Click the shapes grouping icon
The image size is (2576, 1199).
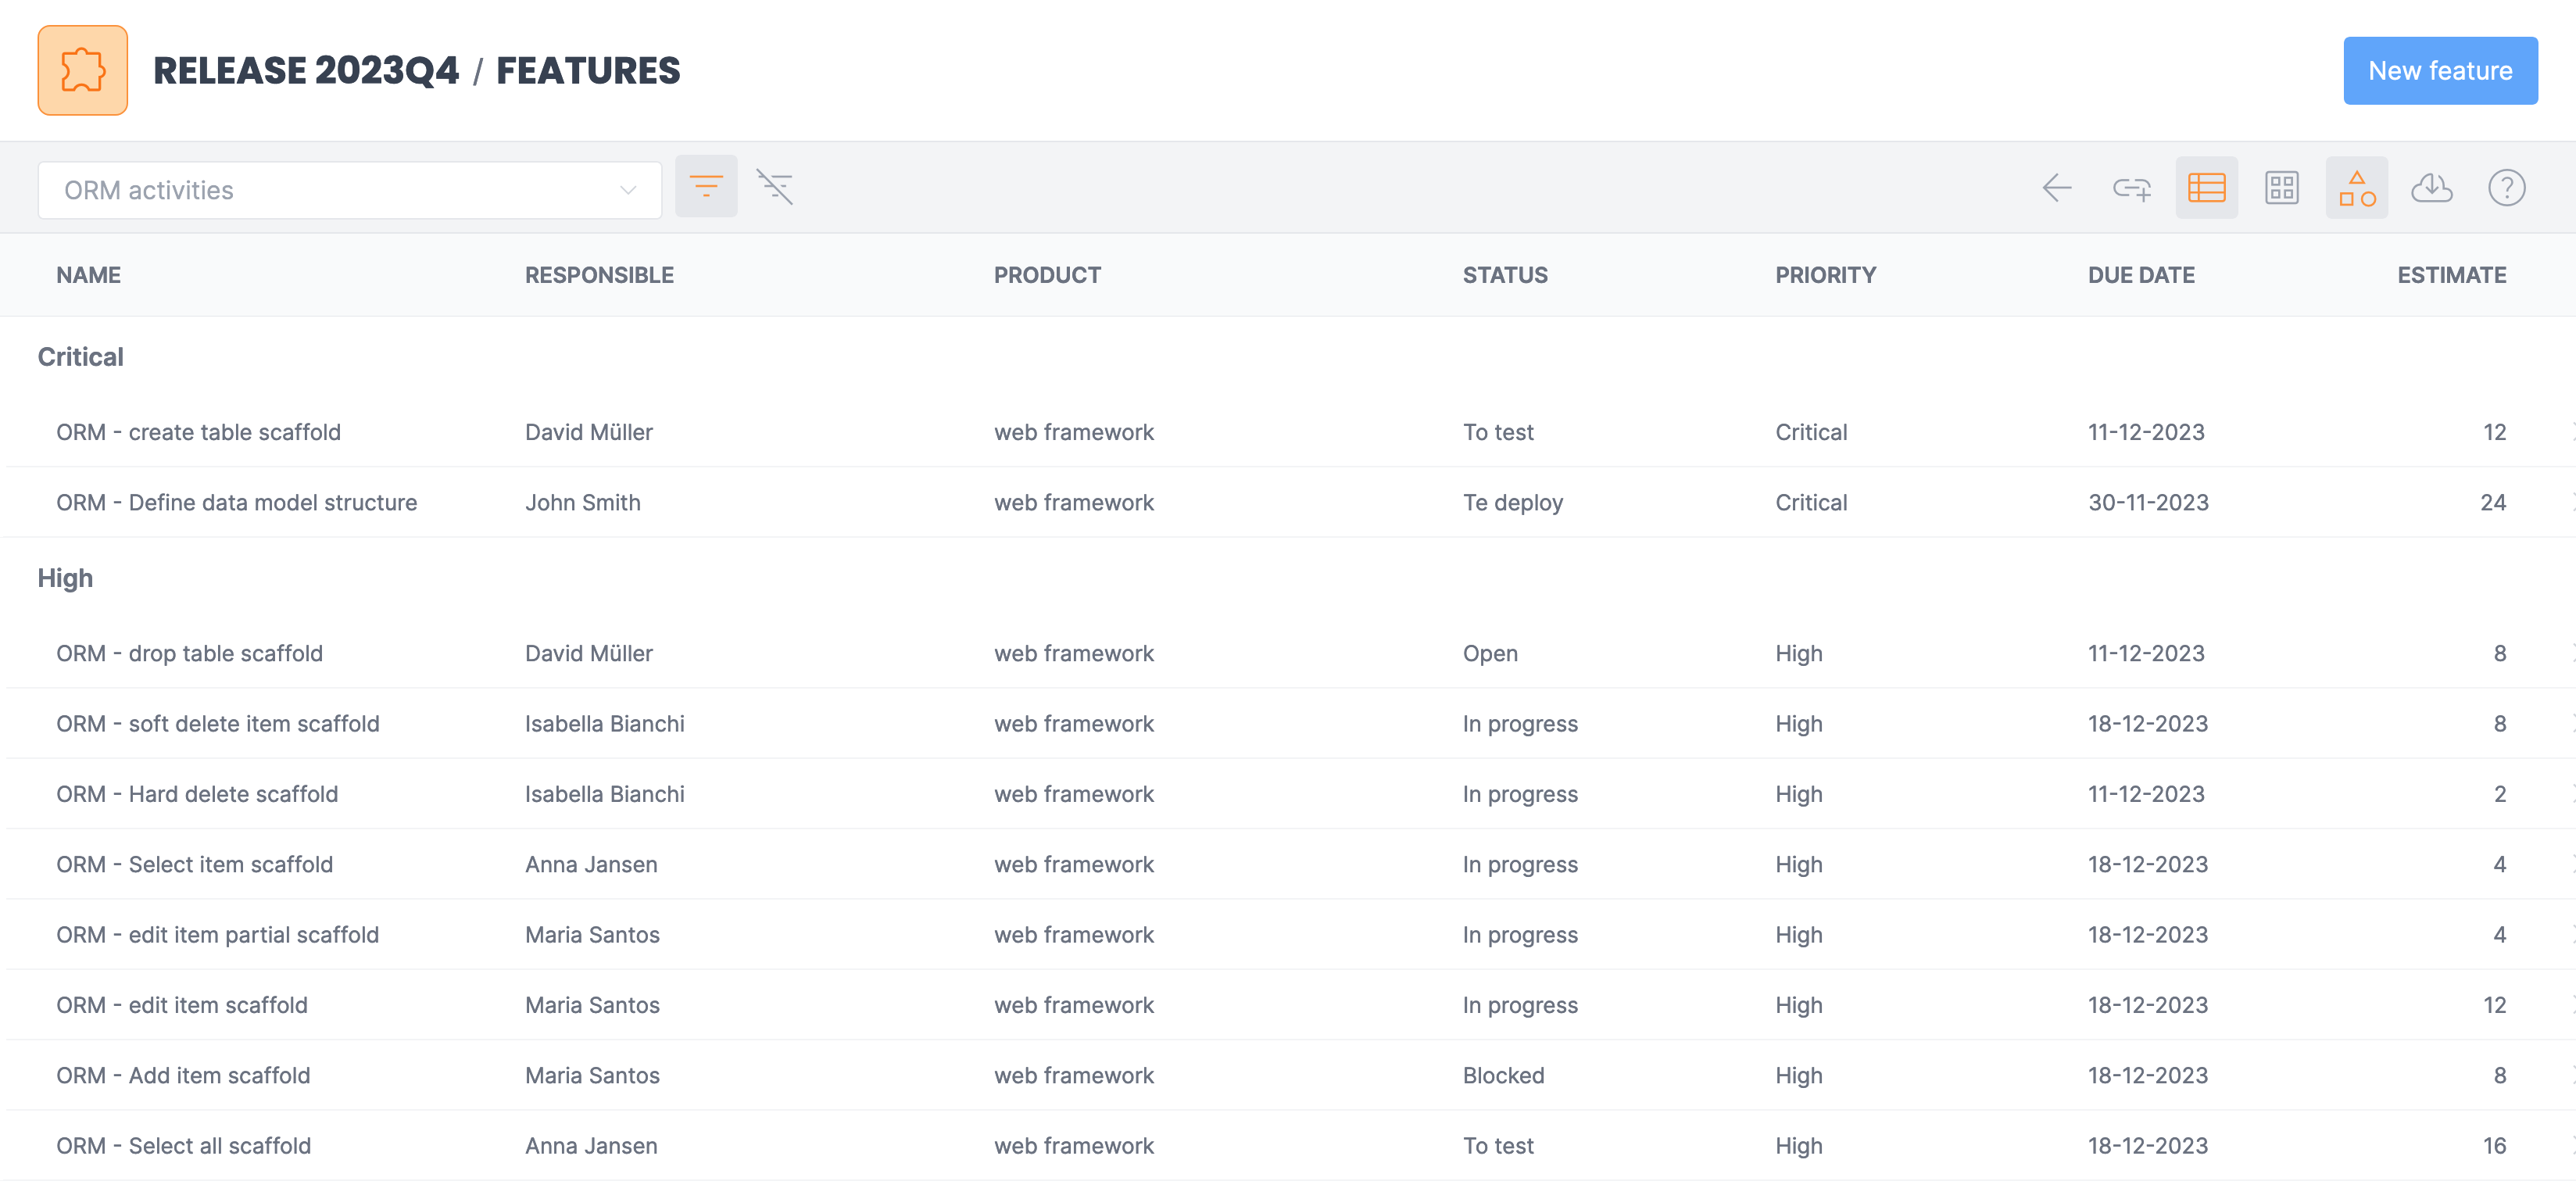[2356, 188]
